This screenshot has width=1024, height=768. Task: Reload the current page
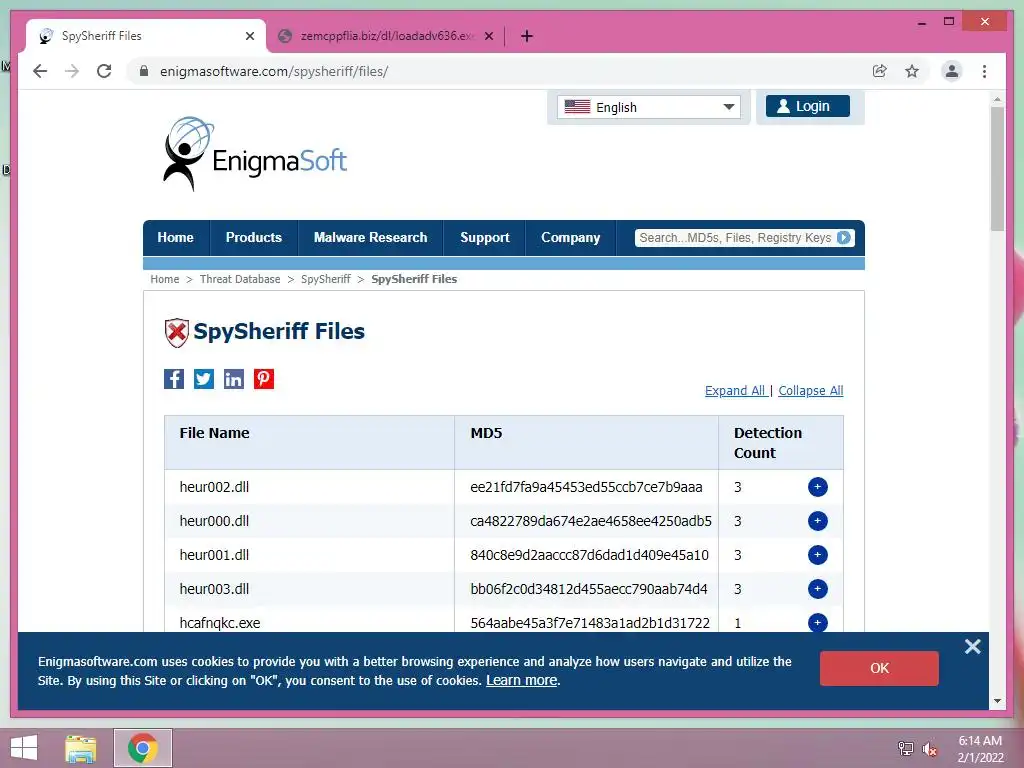coord(104,71)
